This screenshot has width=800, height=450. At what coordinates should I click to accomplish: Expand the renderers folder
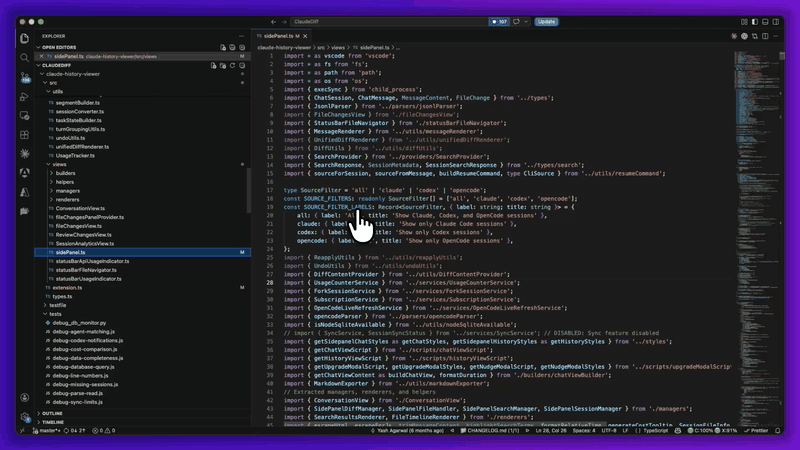[52, 199]
